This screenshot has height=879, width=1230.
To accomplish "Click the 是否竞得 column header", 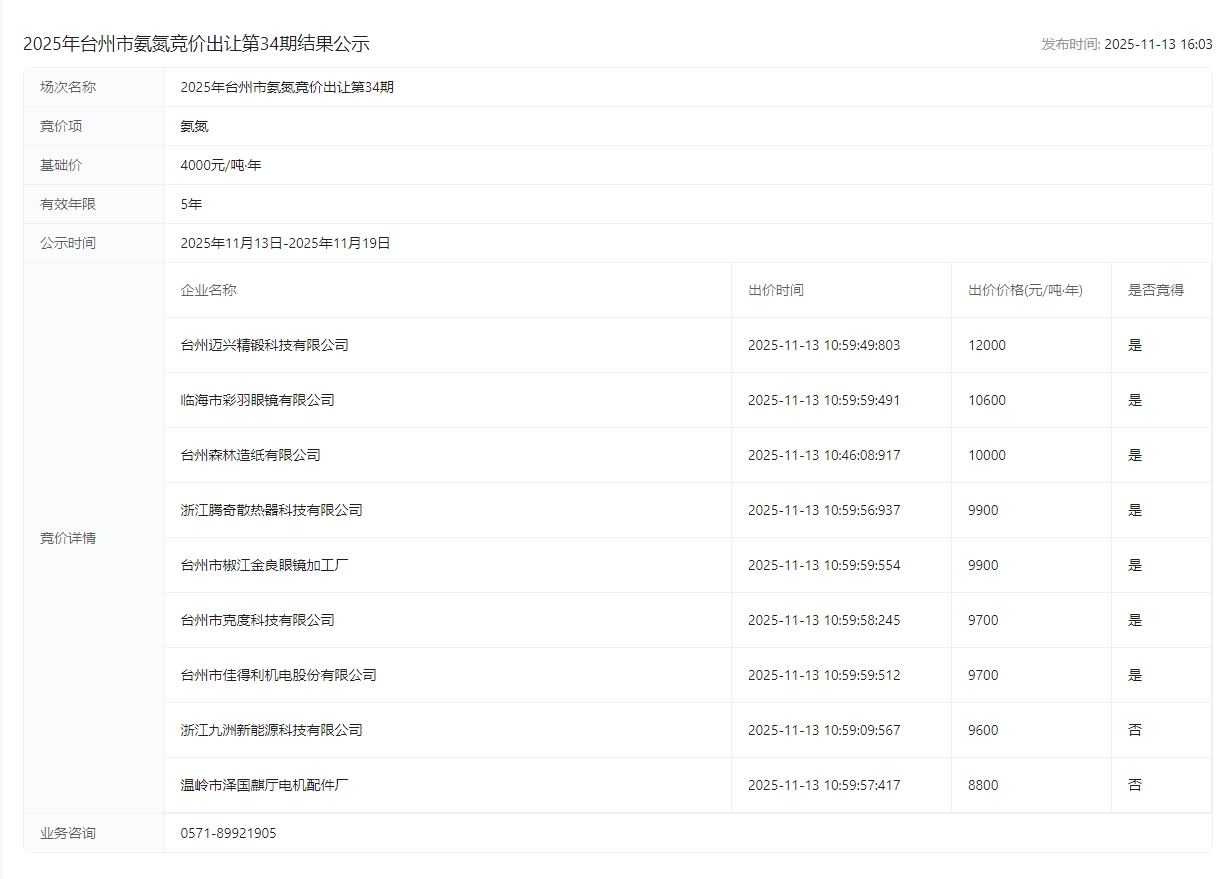I will [x=1155, y=290].
